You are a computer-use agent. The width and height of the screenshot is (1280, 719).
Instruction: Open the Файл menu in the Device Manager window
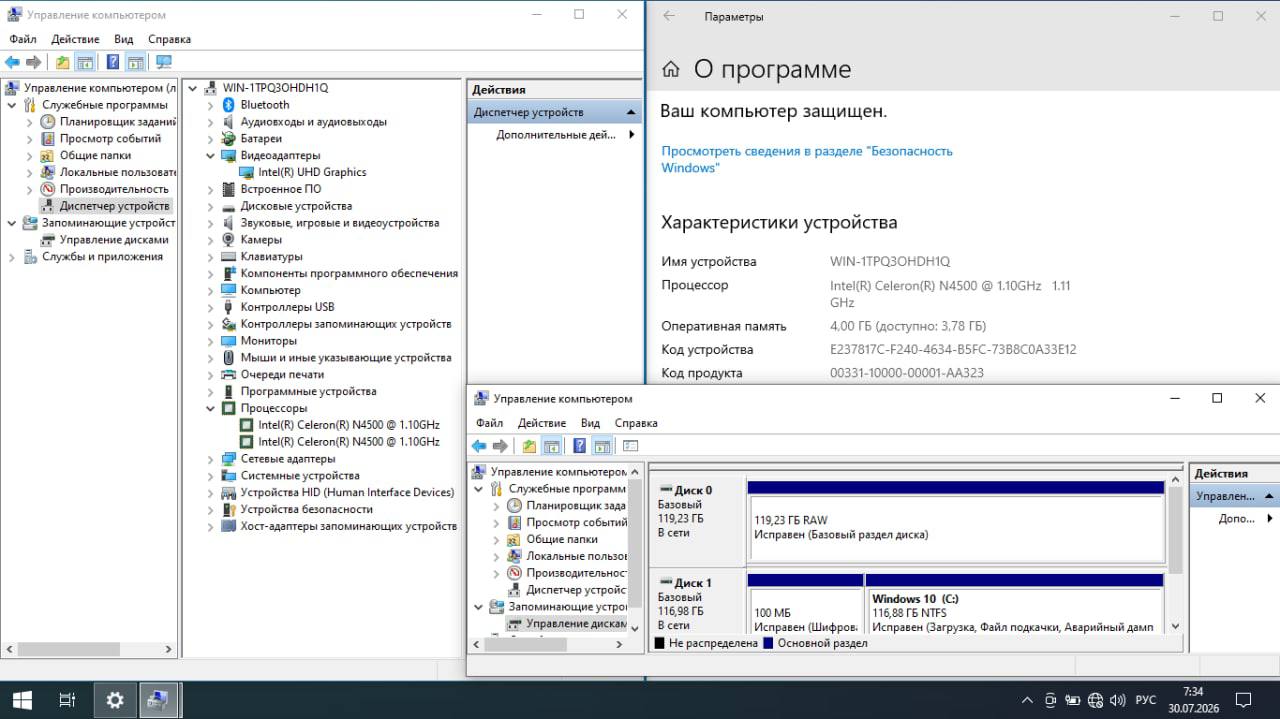click(22, 39)
